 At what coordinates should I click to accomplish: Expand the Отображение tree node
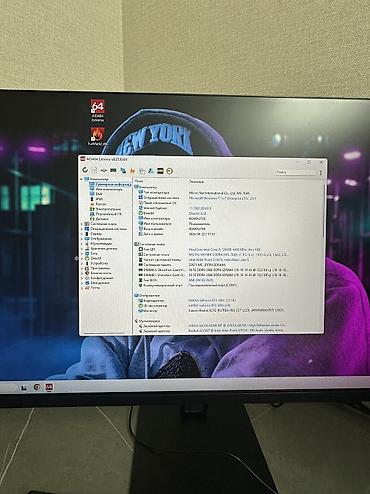tap(82, 239)
